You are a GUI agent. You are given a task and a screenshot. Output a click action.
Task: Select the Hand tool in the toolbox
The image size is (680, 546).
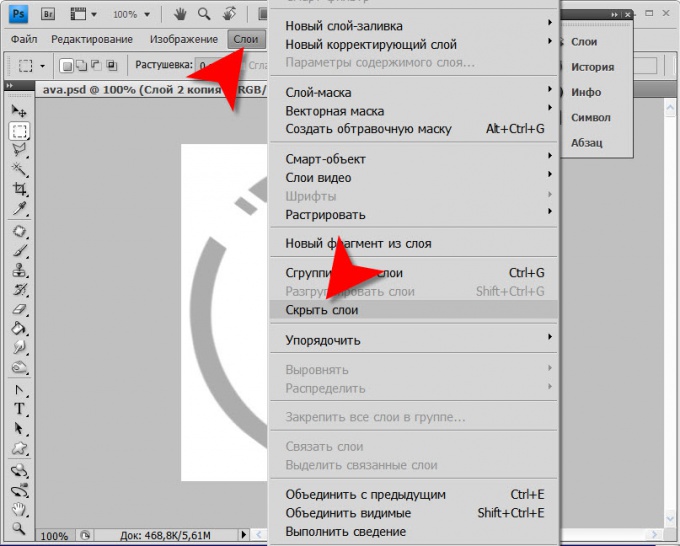(19, 509)
